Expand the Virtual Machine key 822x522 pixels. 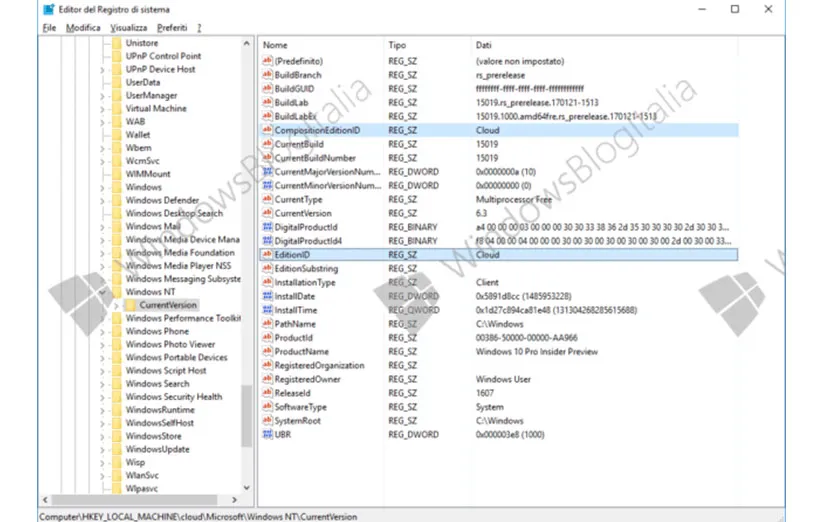point(102,109)
